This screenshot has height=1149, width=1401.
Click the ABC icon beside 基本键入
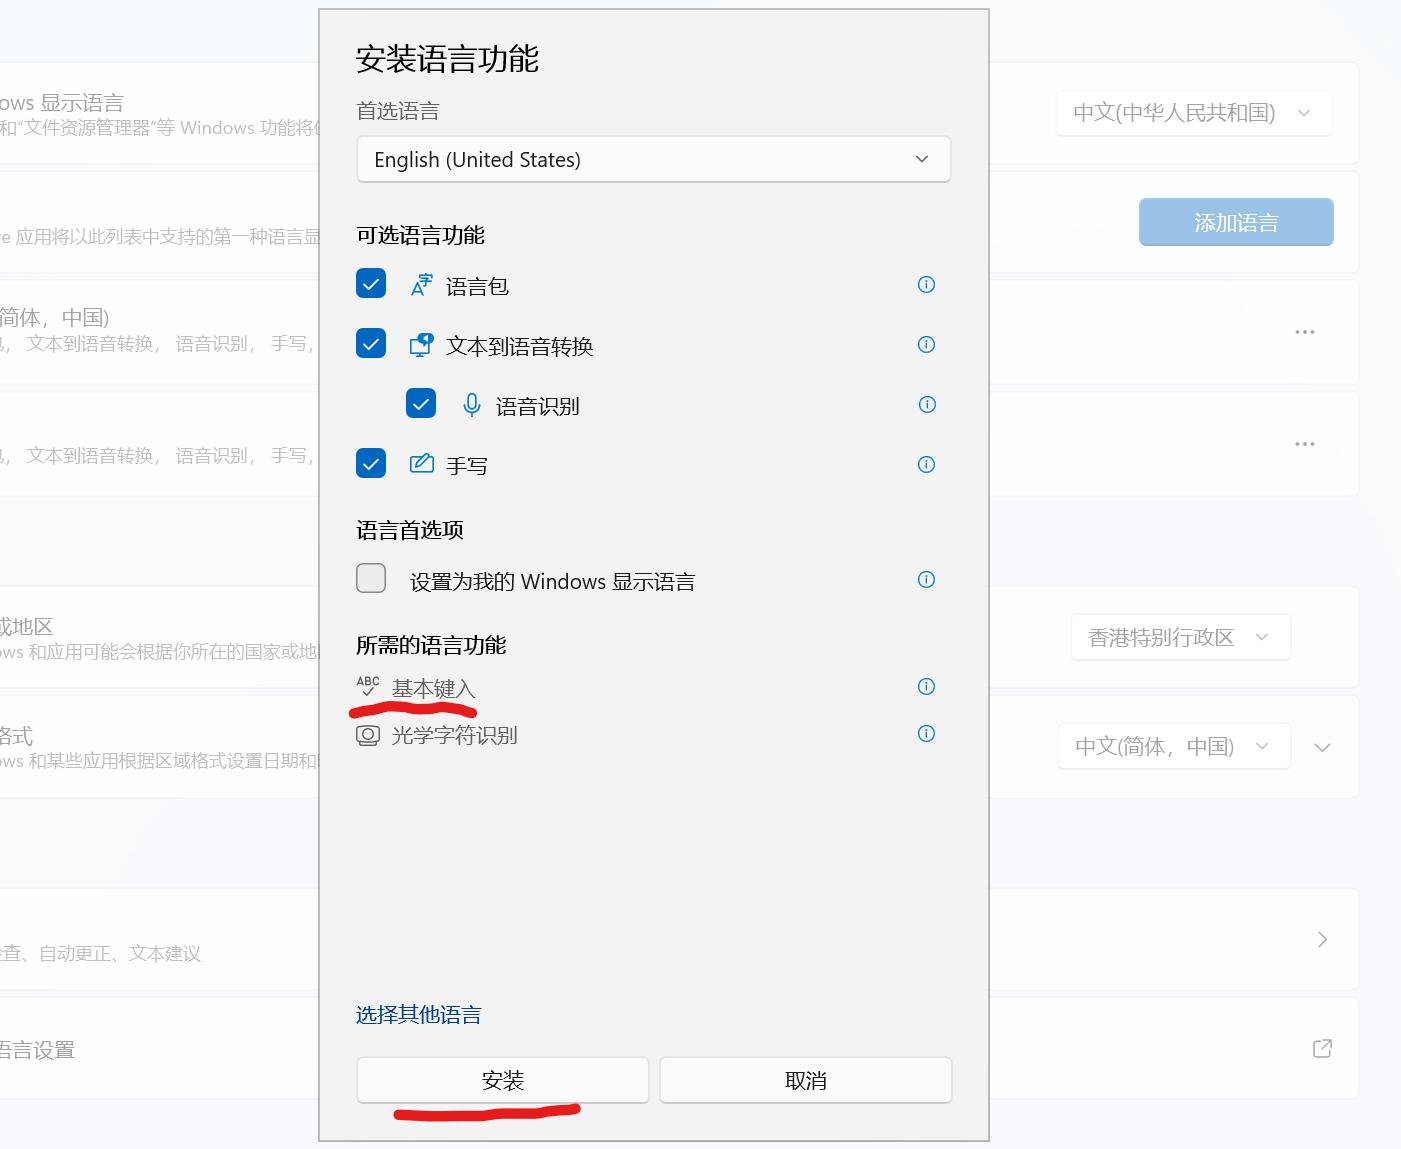click(x=367, y=687)
